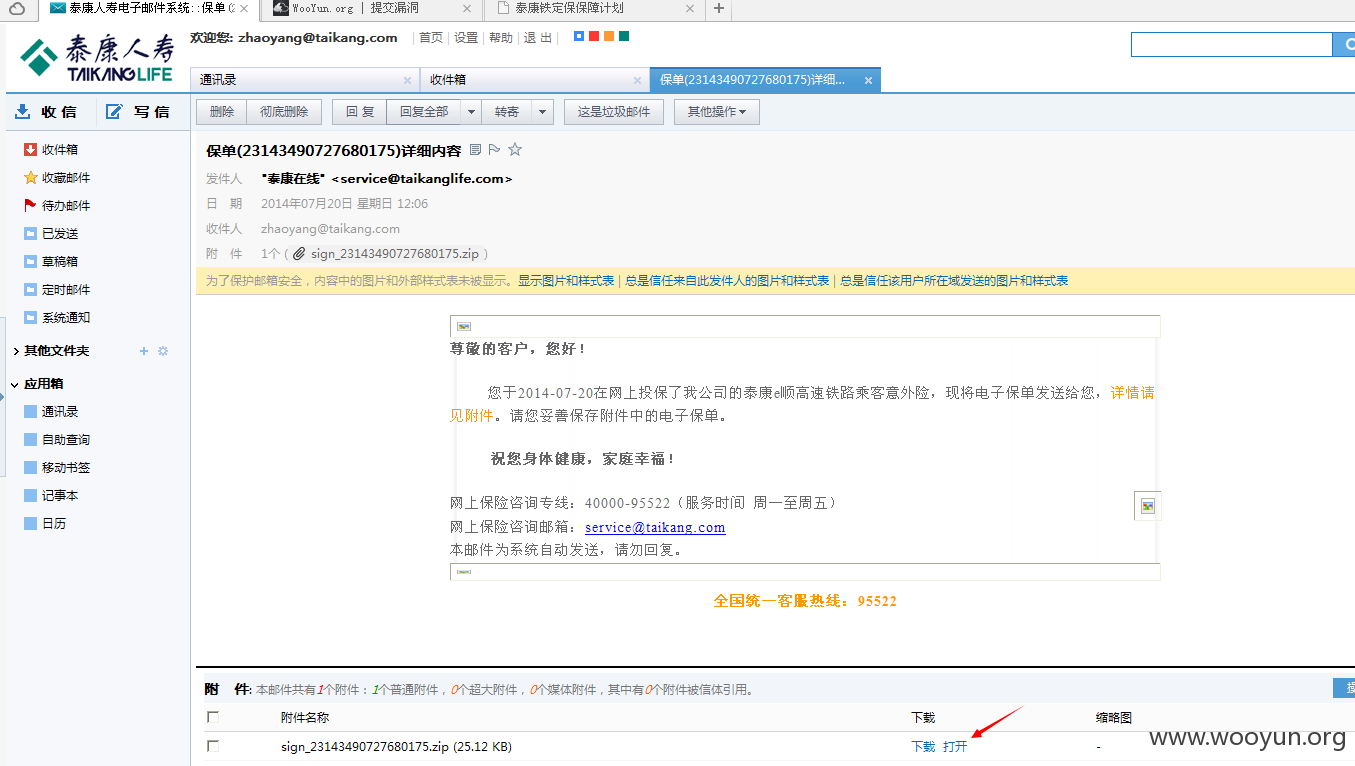
Task: Open 记事本 notepad sidebar icon
Action: click(30, 496)
